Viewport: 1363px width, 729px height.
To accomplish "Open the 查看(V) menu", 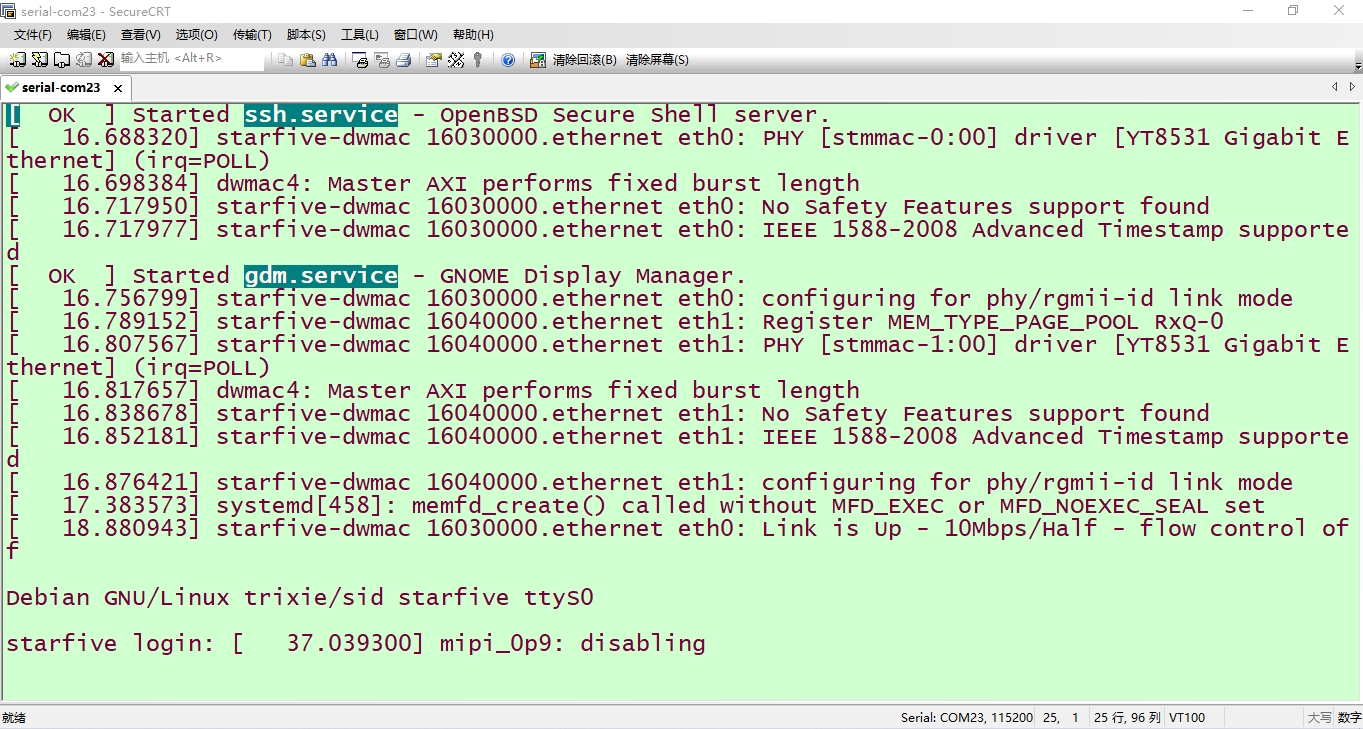I will coord(141,35).
